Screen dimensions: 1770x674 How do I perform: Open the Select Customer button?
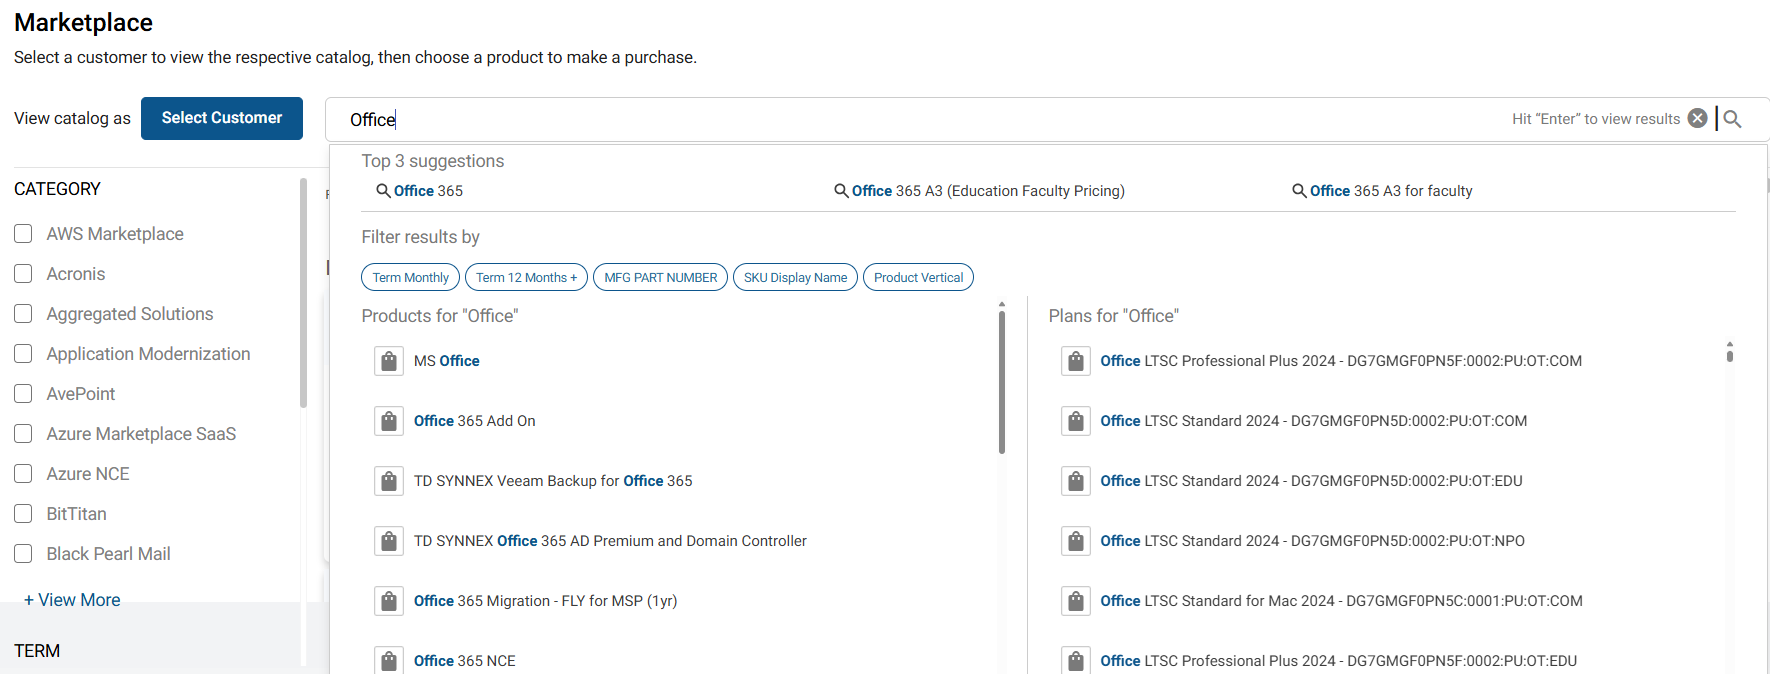click(222, 118)
